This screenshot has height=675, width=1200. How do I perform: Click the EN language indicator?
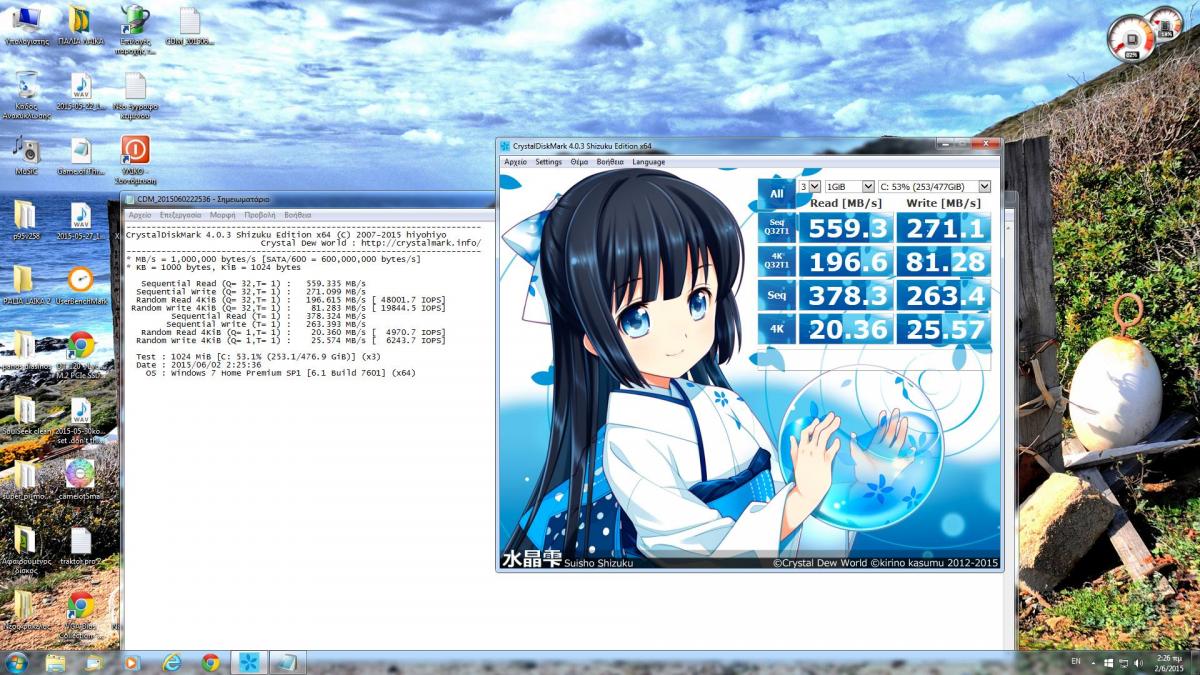[x=1076, y=661]
